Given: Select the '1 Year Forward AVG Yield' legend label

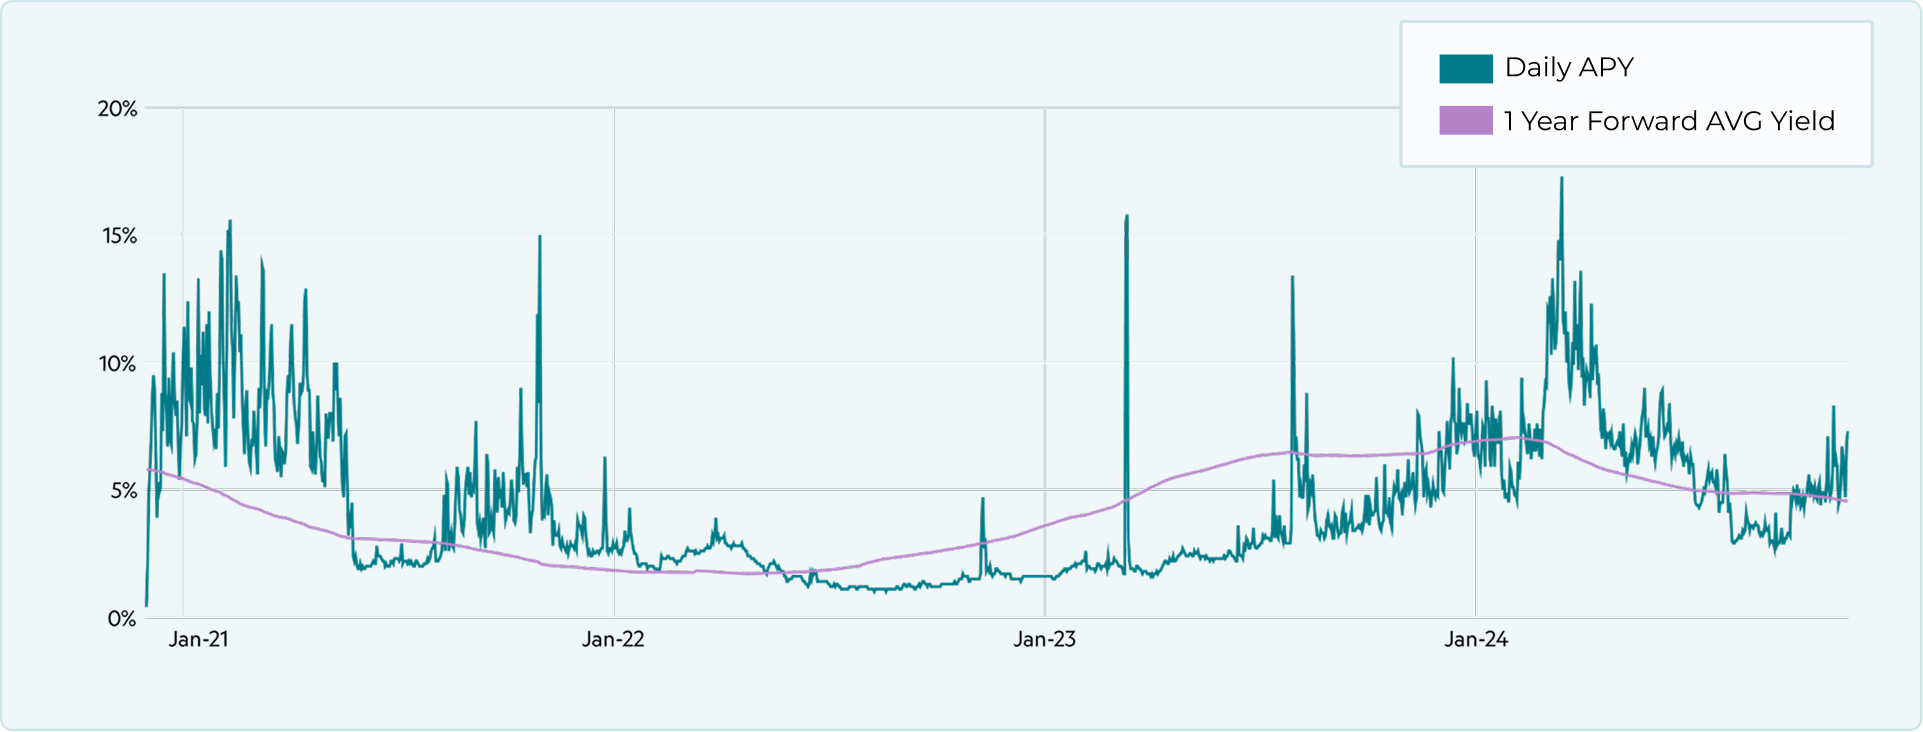Looking at the screenshot, I should (1669, 121).
